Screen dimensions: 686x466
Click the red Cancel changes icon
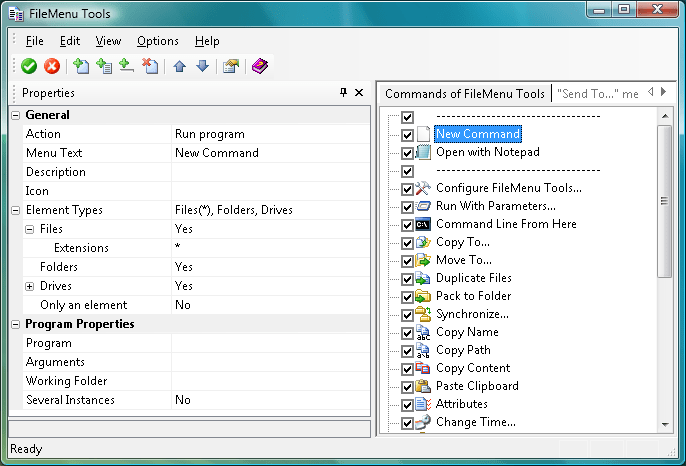[x=52, y=67]
